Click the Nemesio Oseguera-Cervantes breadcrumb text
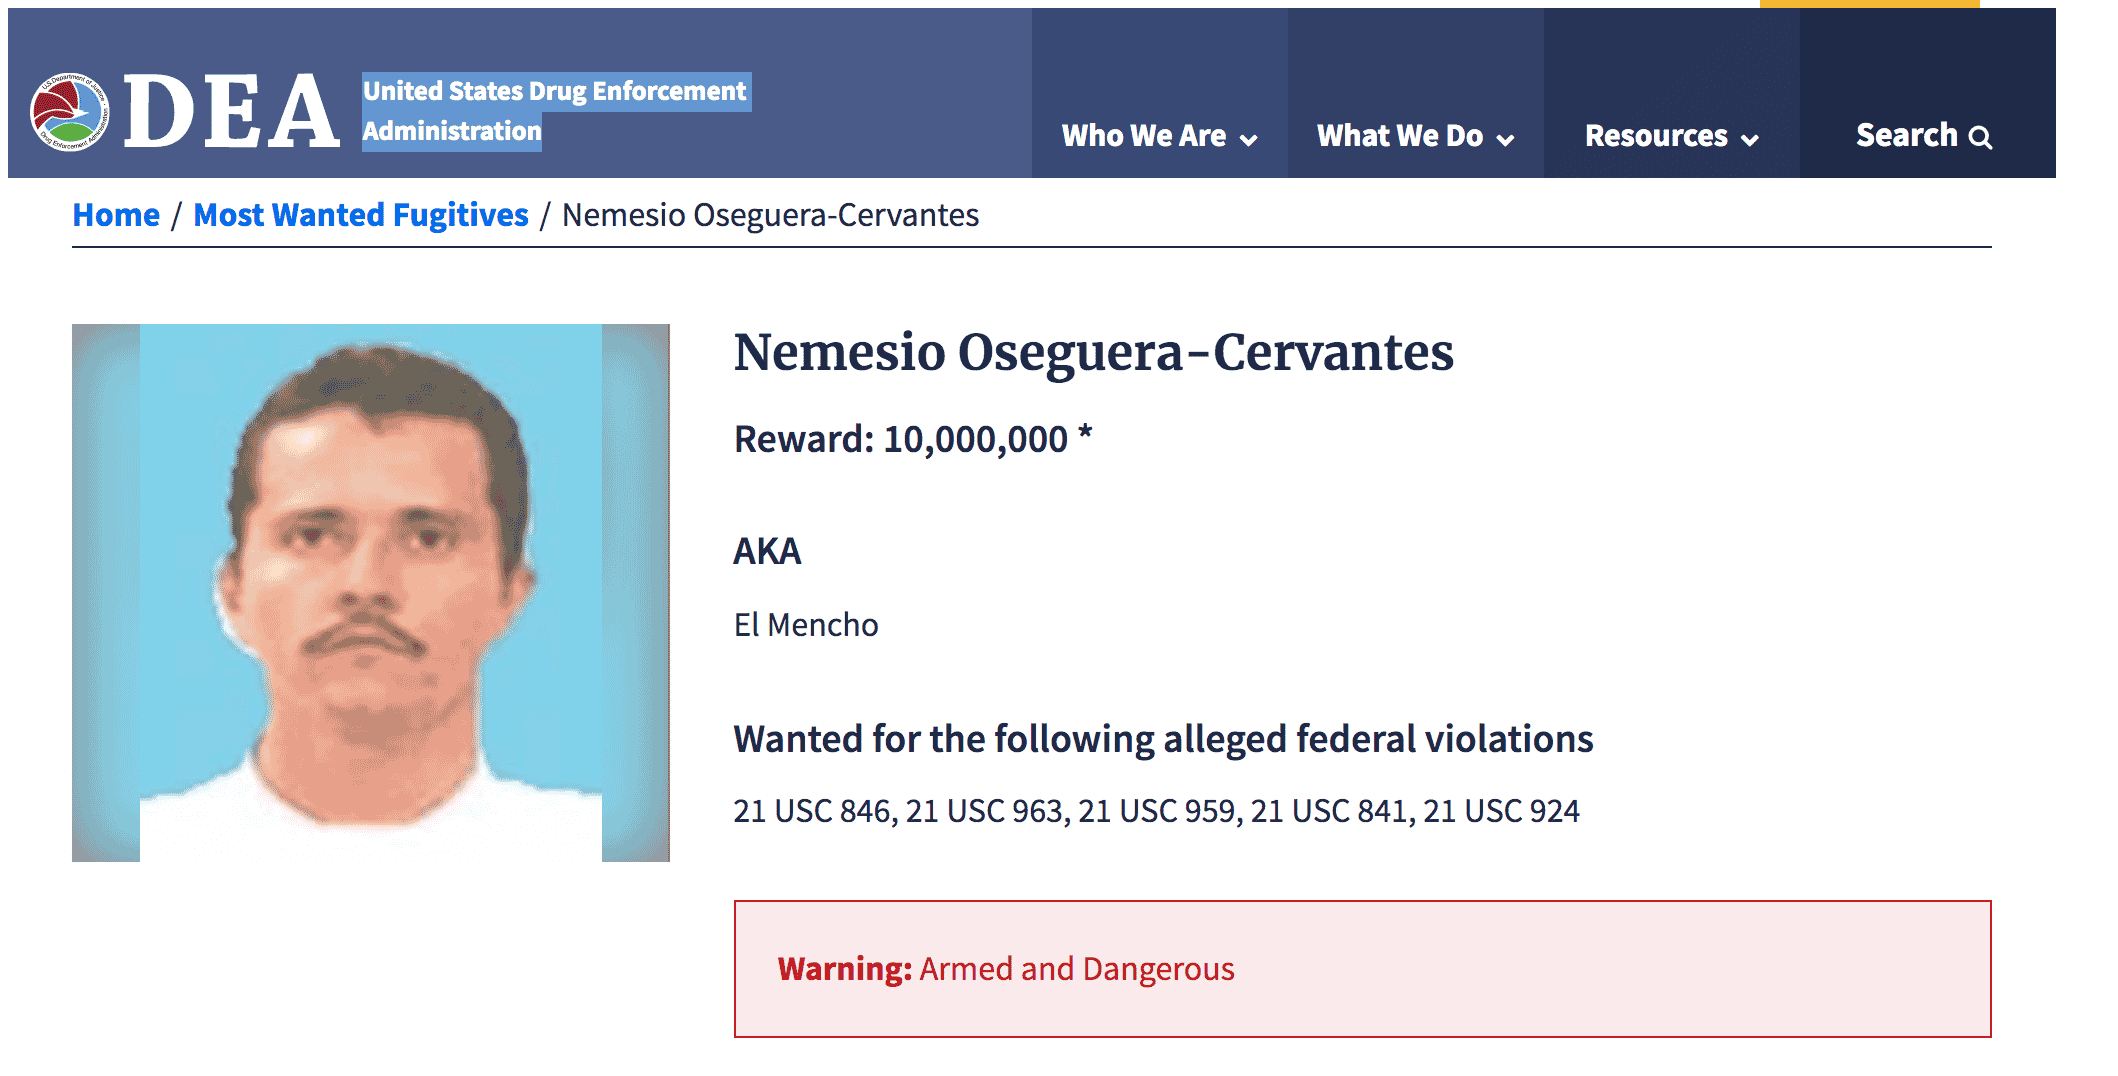Image resolution: width=2118 pixels, height=1076 pixels. click(x=770, y=215)
